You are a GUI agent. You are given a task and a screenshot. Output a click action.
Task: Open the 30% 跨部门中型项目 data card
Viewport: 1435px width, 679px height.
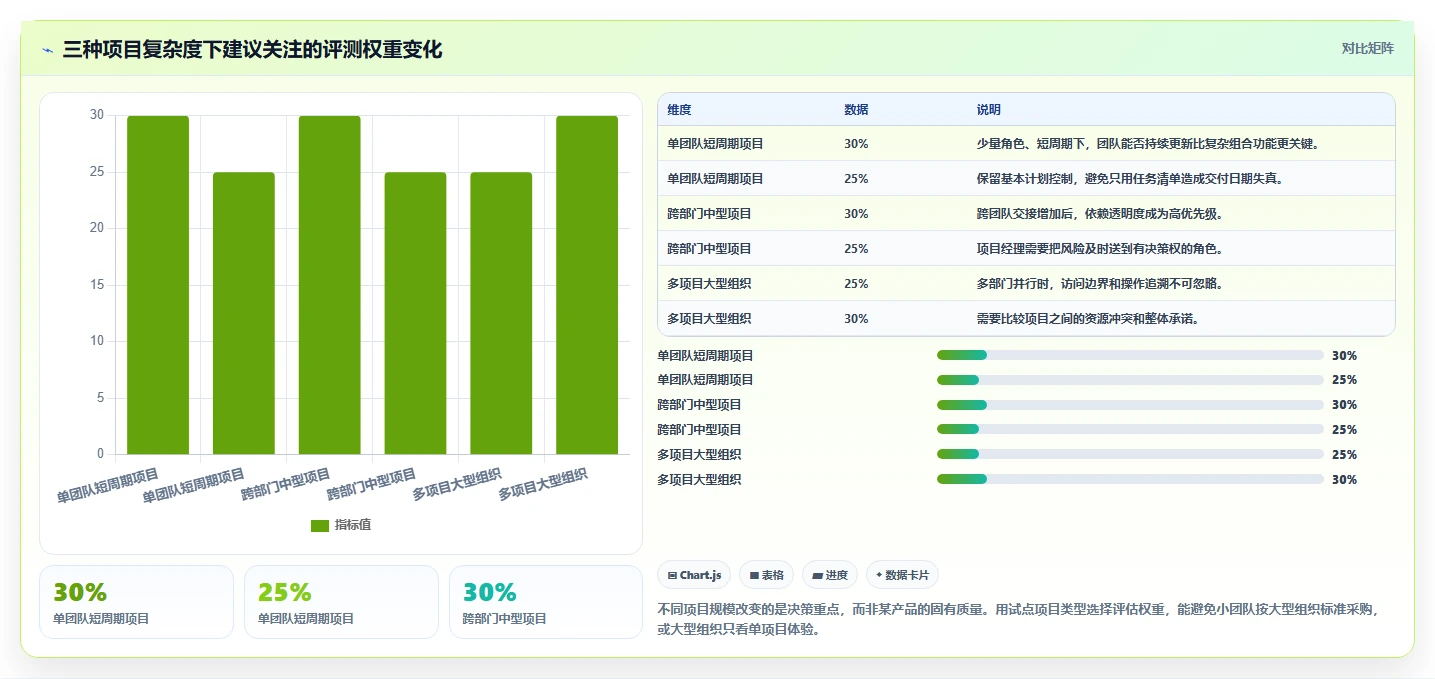(x=546, y=602)
